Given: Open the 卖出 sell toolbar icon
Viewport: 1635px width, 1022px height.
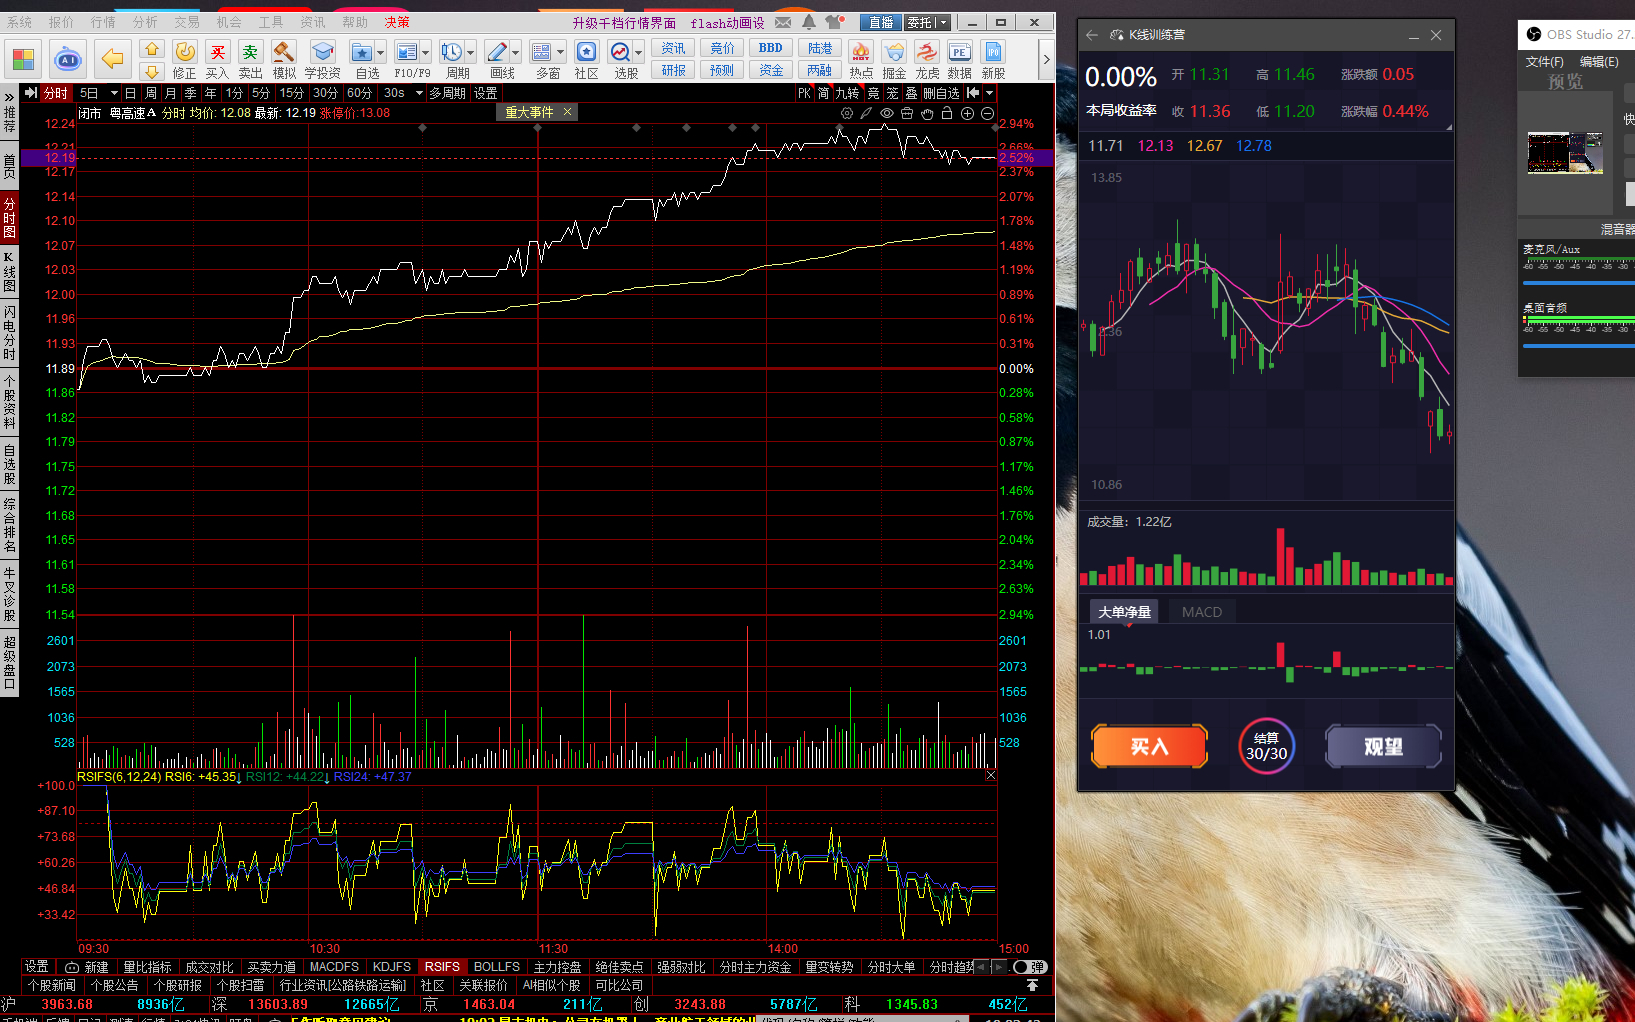Looking at the screenshot, I should pos(250,60).
